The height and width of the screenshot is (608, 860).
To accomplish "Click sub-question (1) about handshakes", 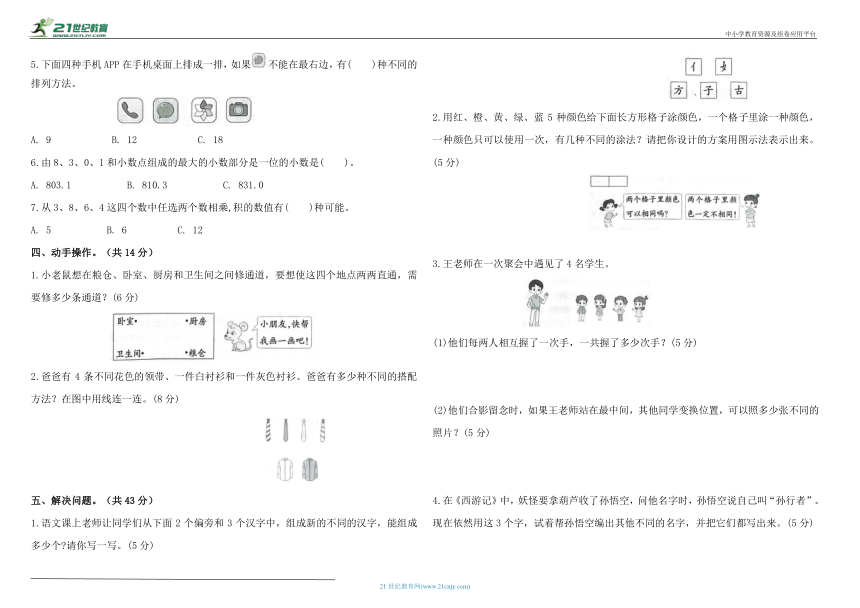I will pyautogui.click(x=565, y=343).
